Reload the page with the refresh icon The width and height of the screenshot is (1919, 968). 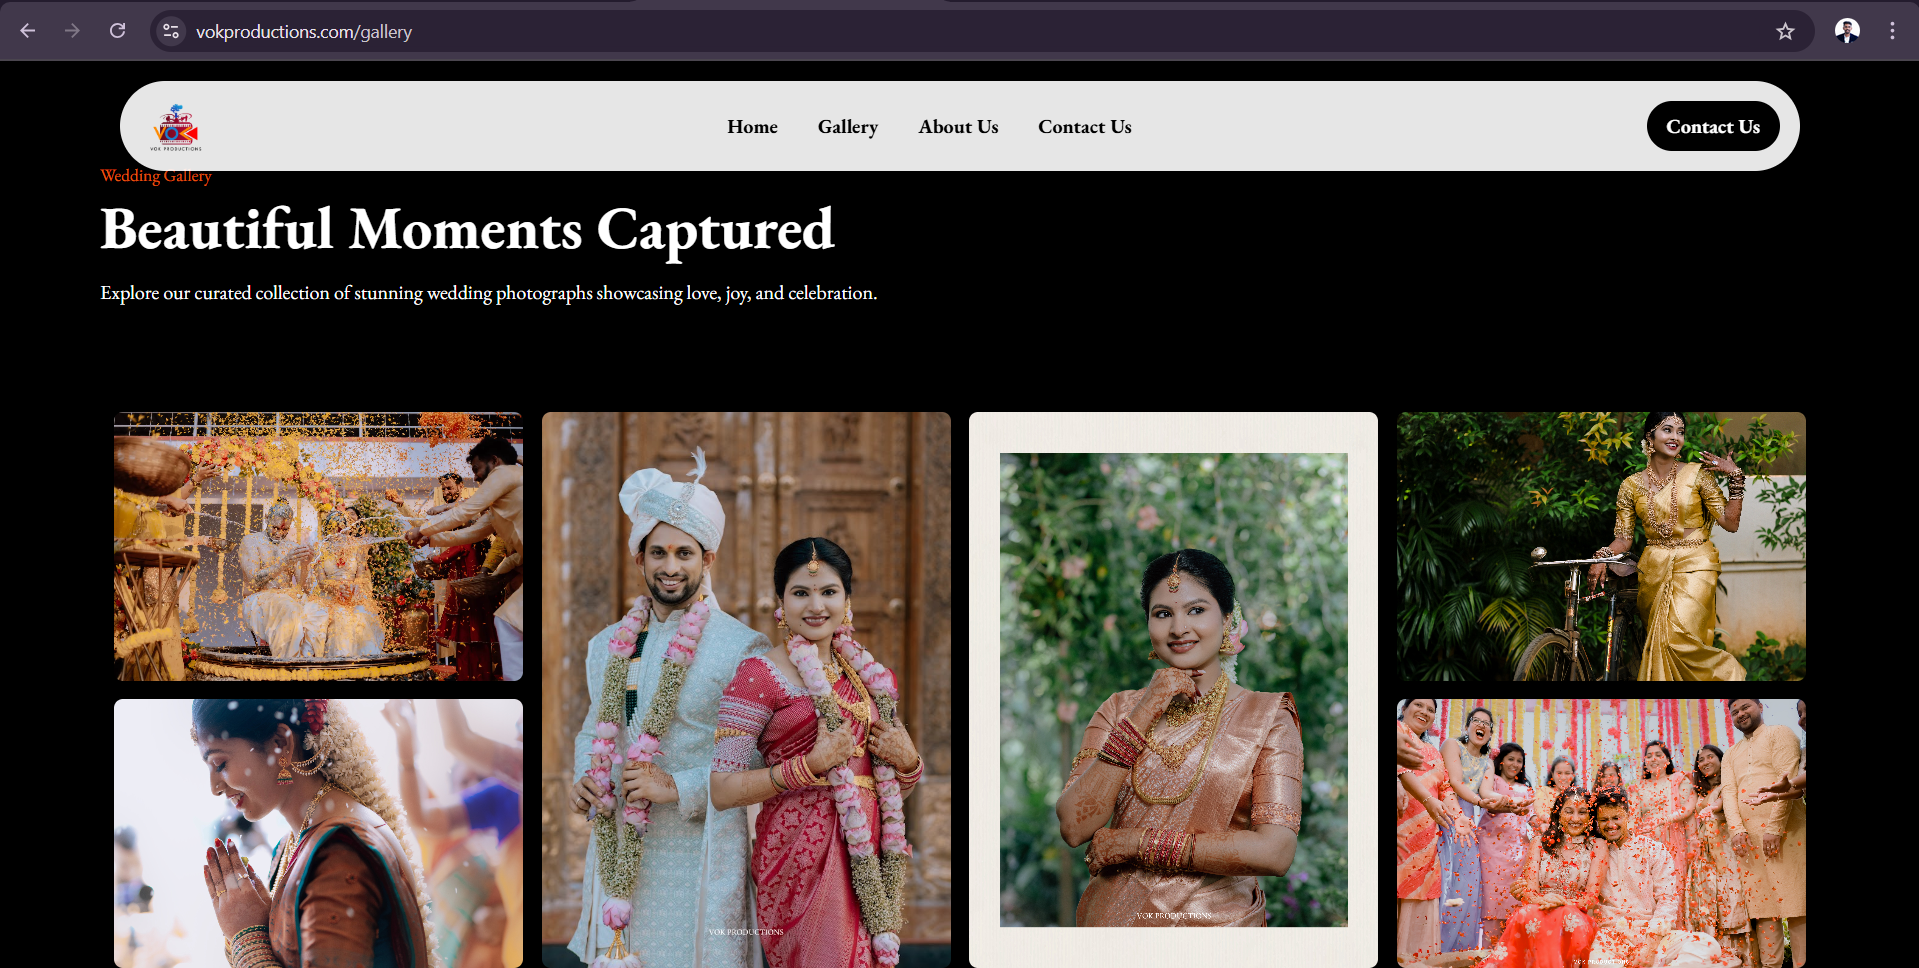click(117, 31)
